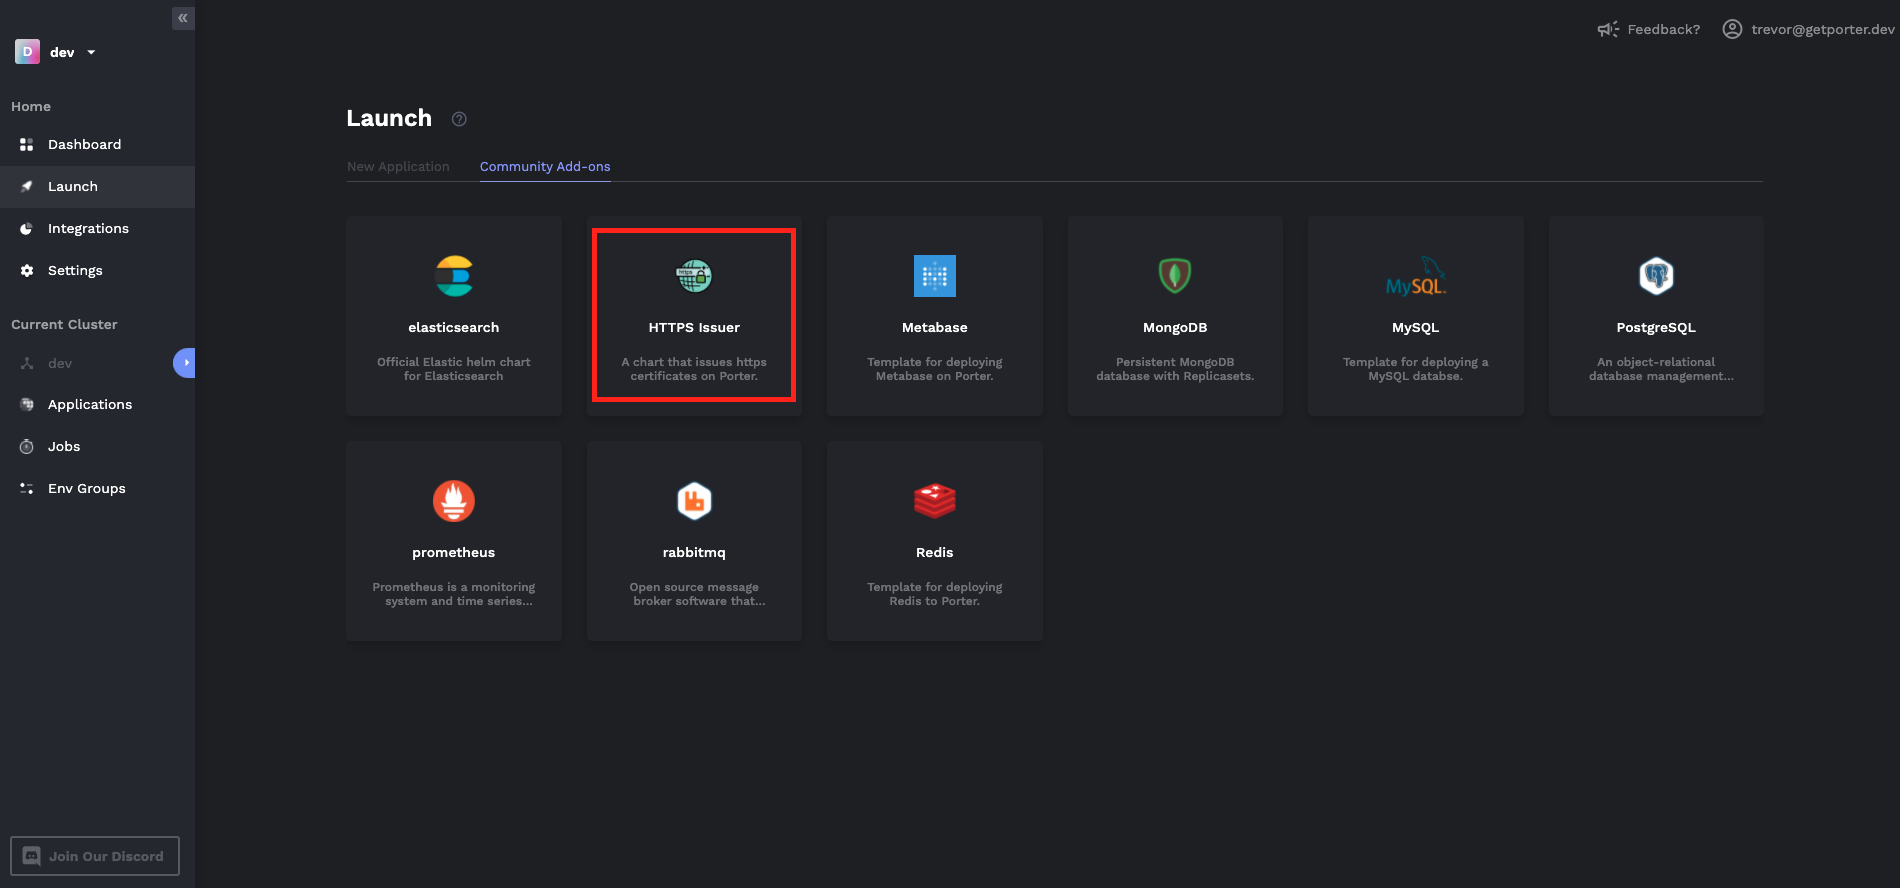Viewport: 1900px width, 888px height.
Task: Open the dev project dropdown arrow
Action: pyautogui.click(x=91, y=52)
